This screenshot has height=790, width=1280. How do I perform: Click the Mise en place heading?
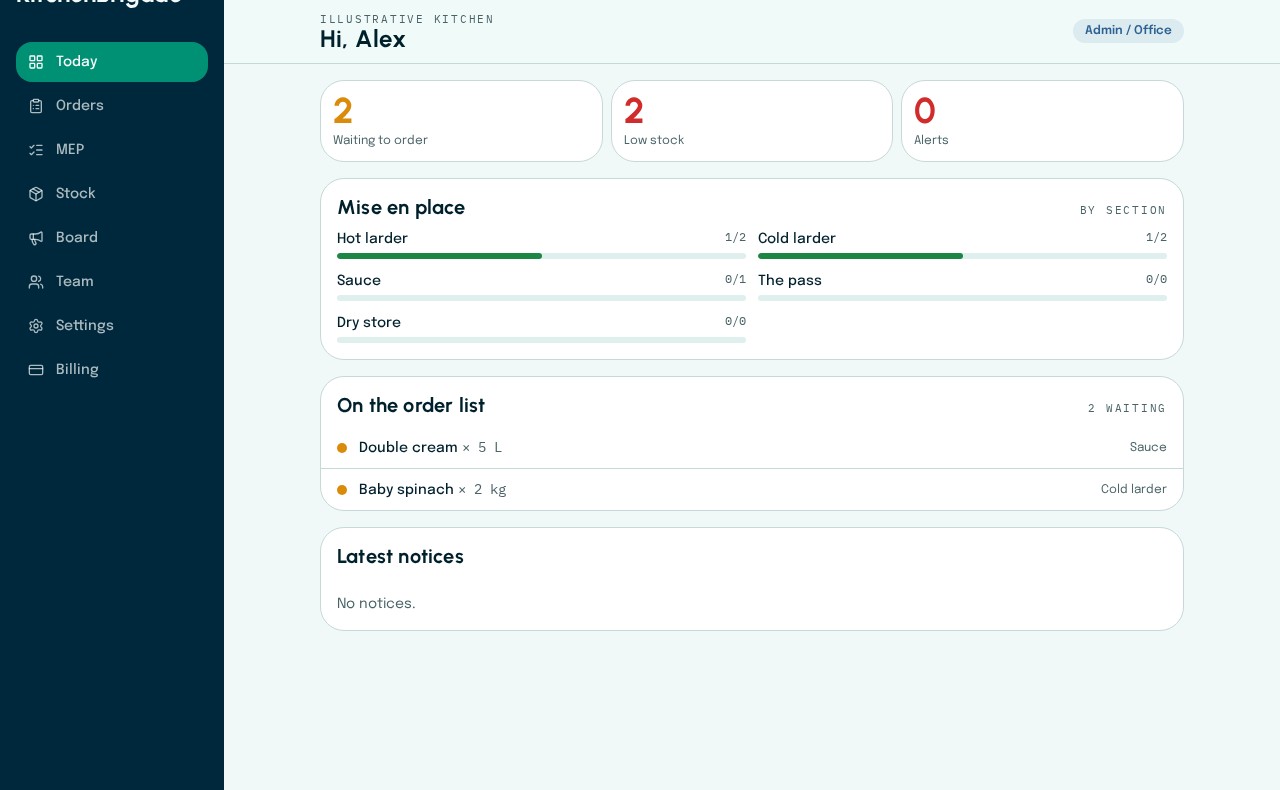(401, 208)
